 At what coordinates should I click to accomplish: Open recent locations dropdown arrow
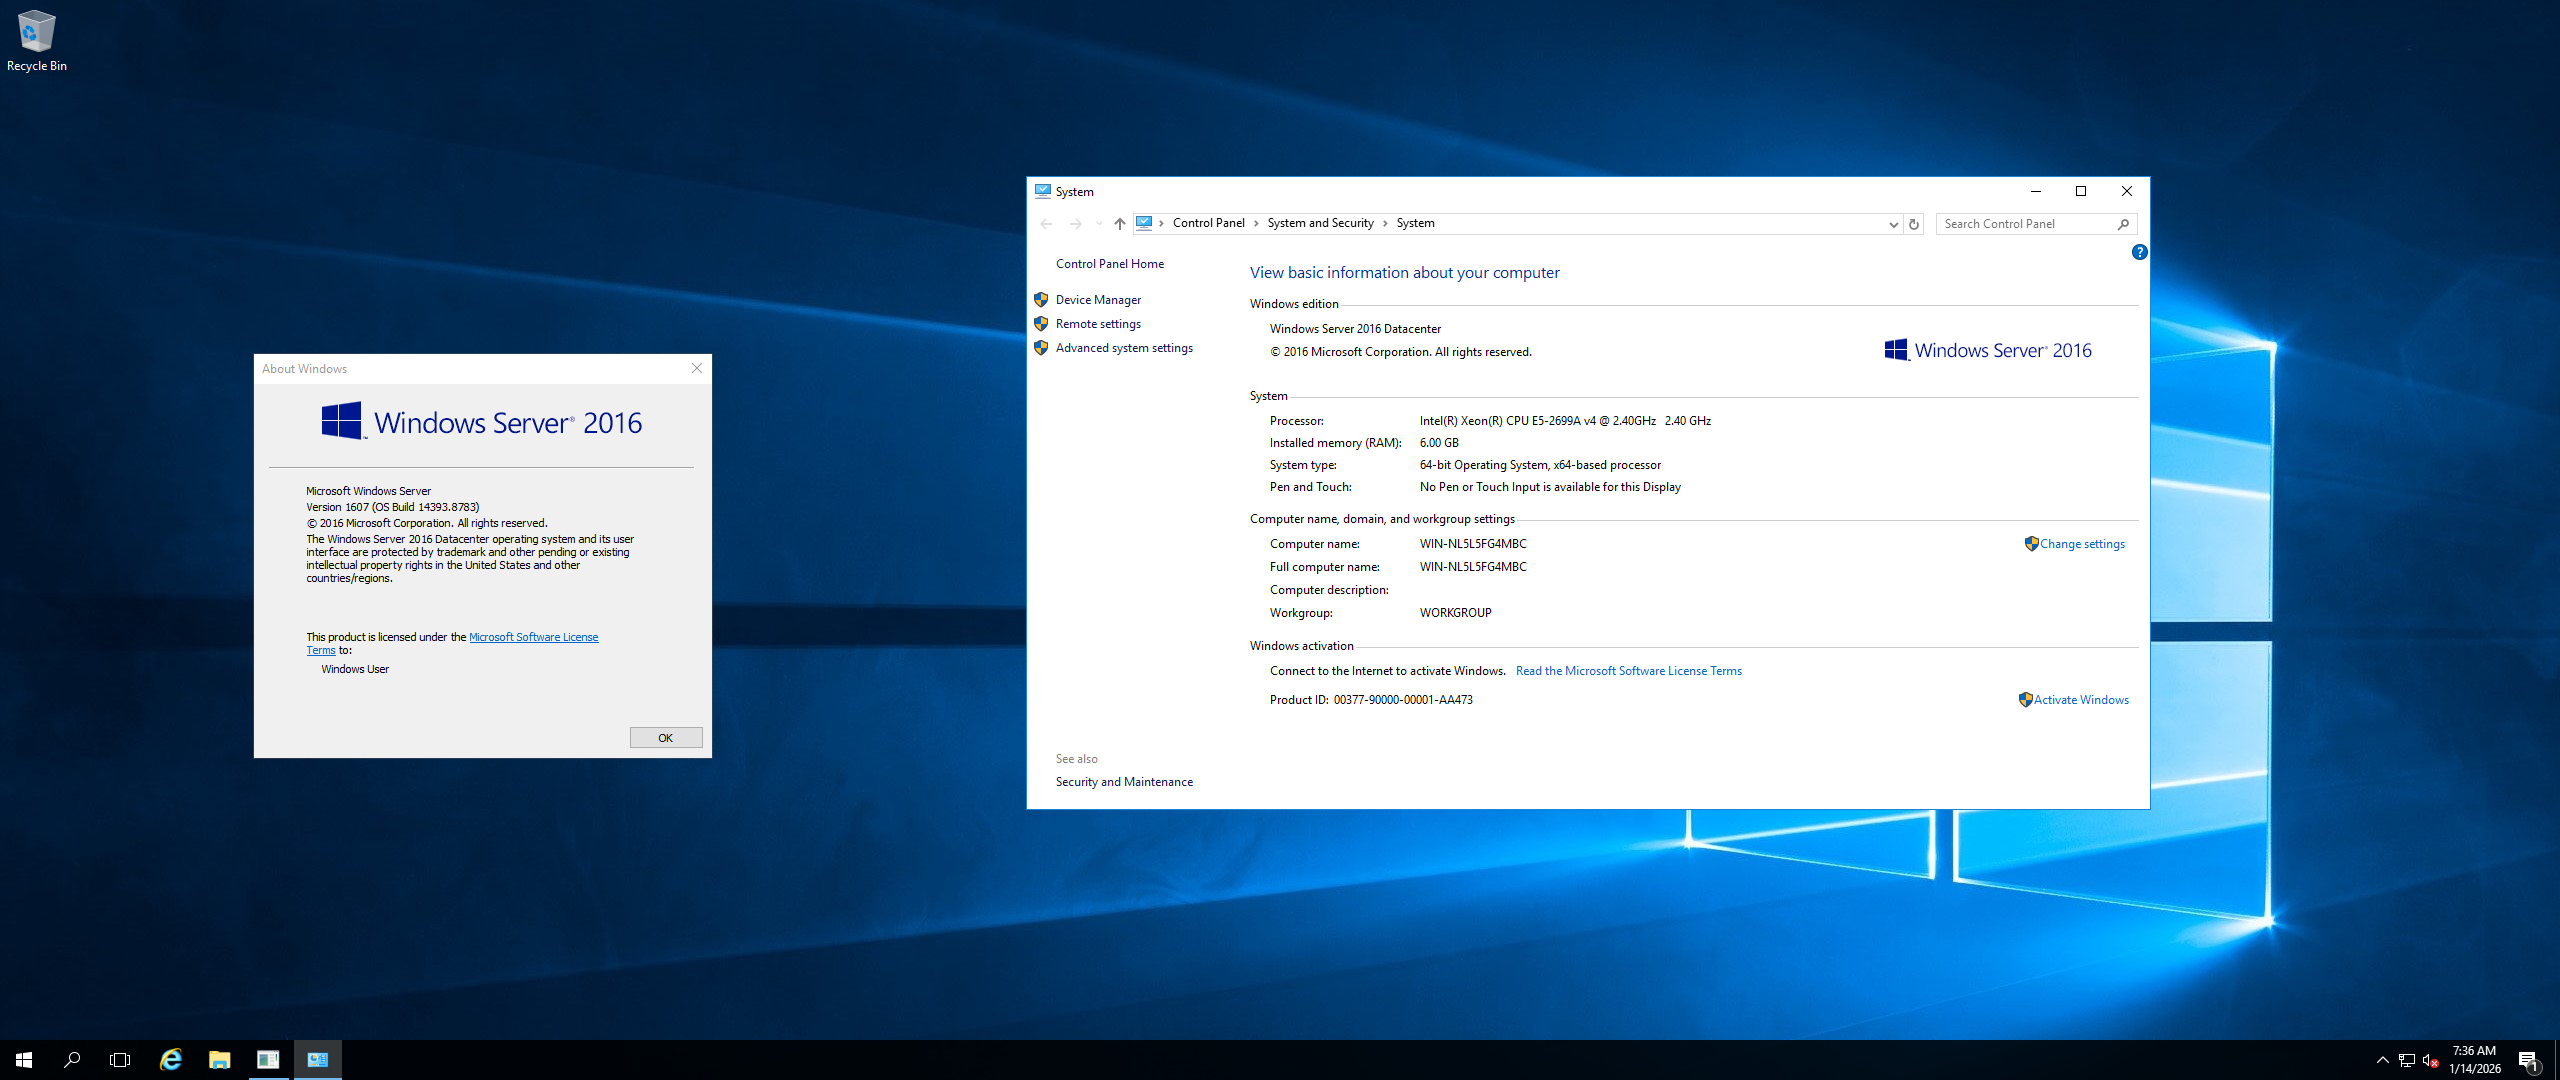click(x=1099, y=224)
